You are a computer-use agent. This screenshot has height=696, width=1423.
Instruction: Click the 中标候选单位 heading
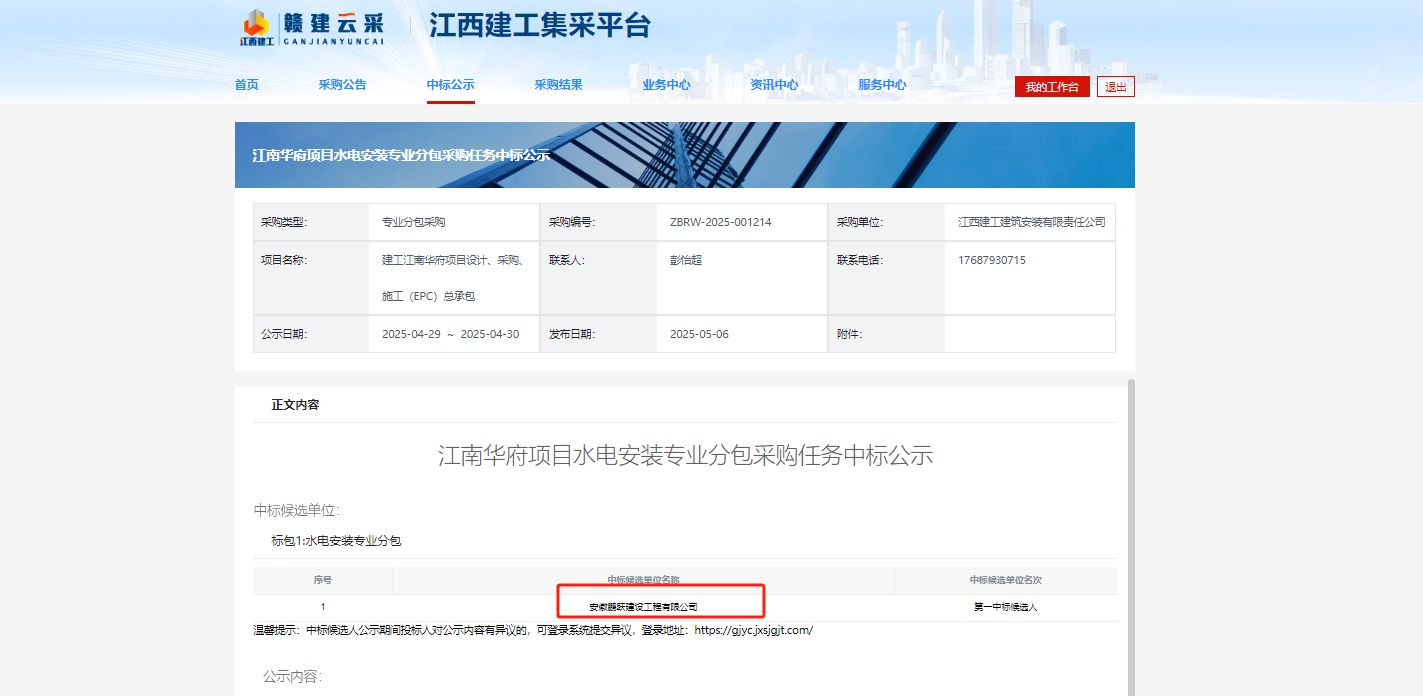click(297, 510)
